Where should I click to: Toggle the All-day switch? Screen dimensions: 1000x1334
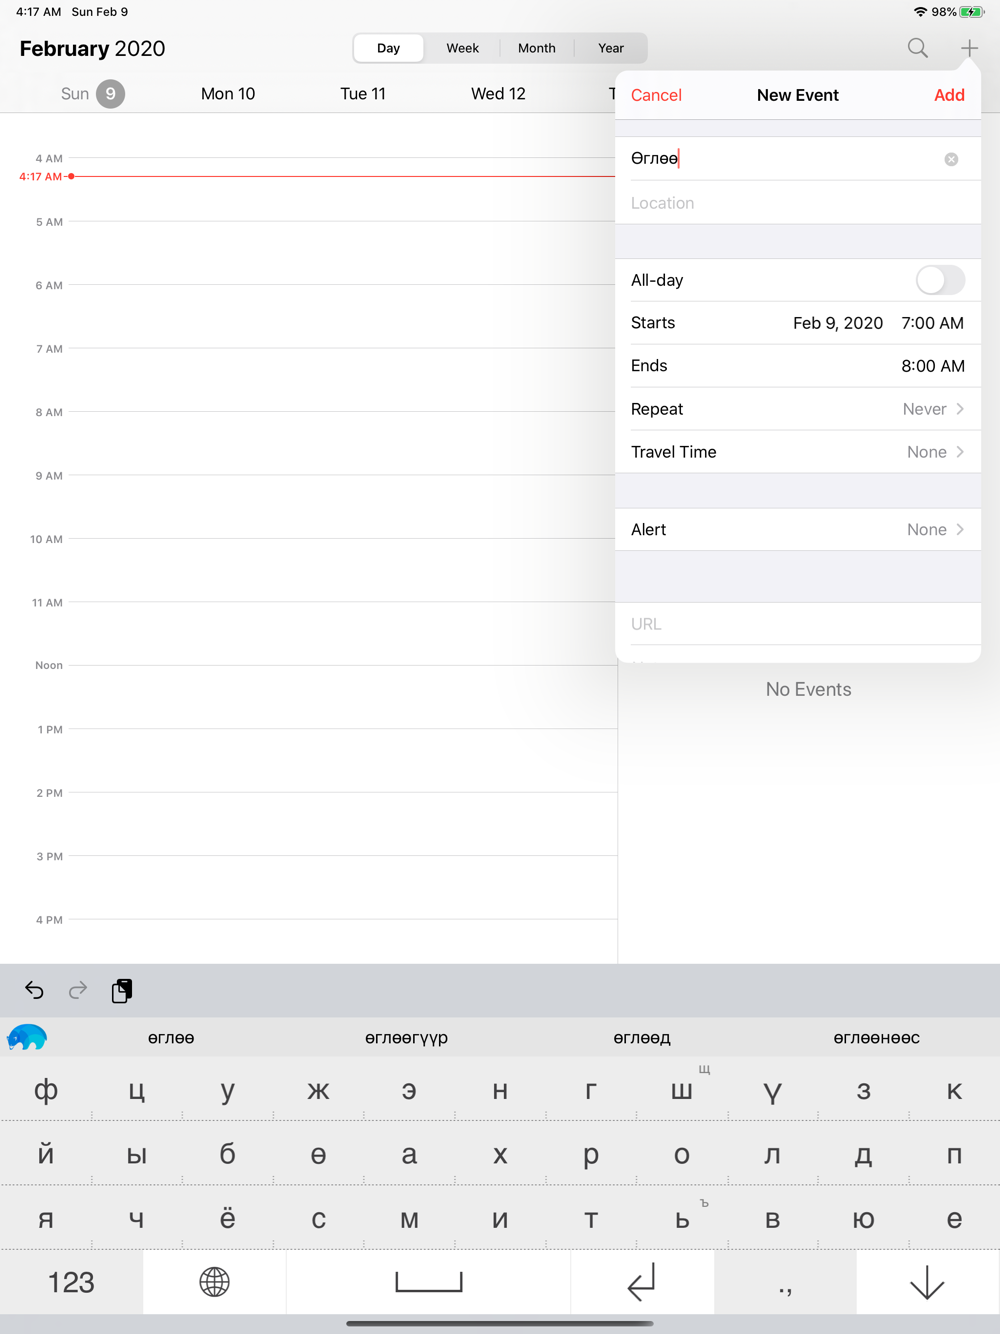pos(940,280)
